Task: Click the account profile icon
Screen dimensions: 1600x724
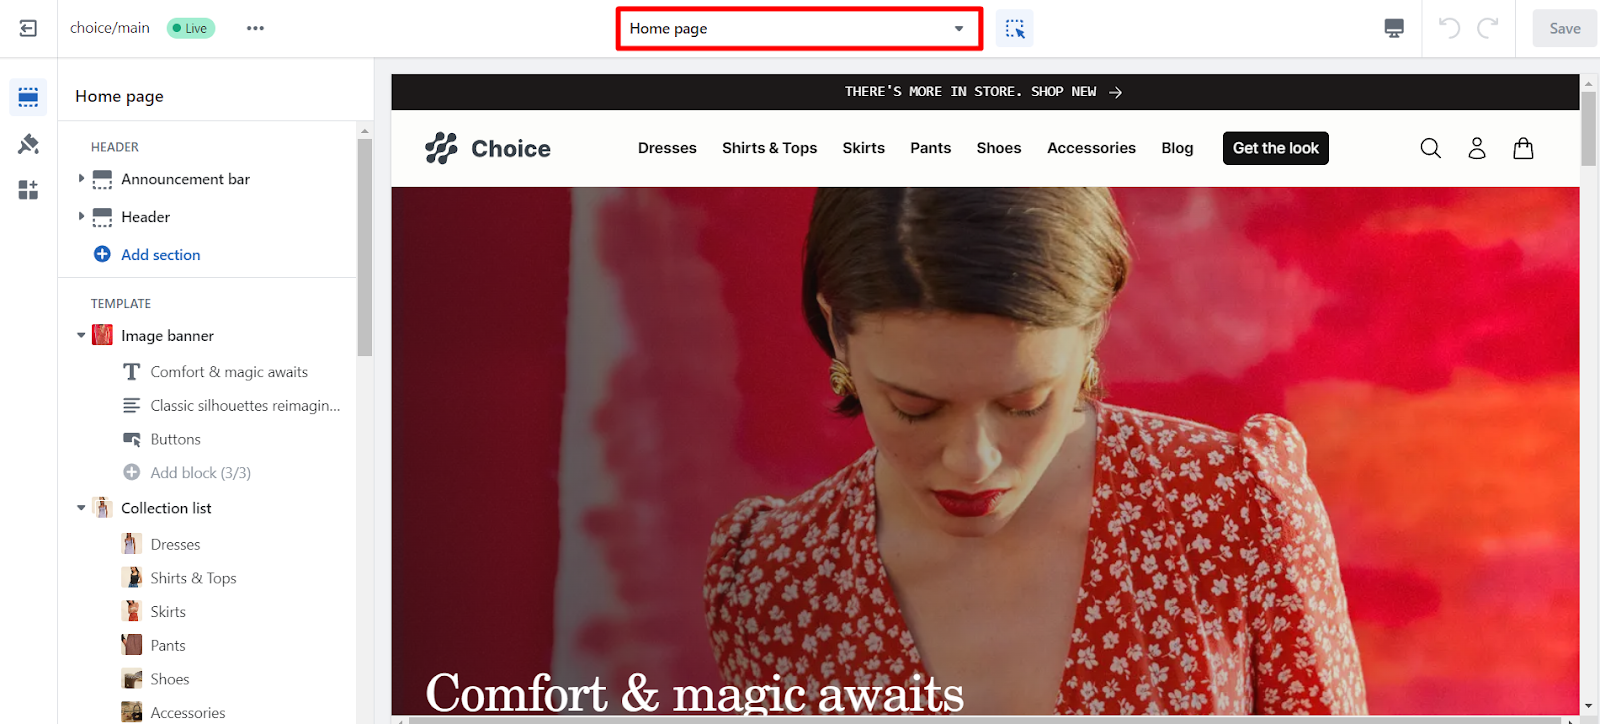Action: click(x=1477, y=148)
